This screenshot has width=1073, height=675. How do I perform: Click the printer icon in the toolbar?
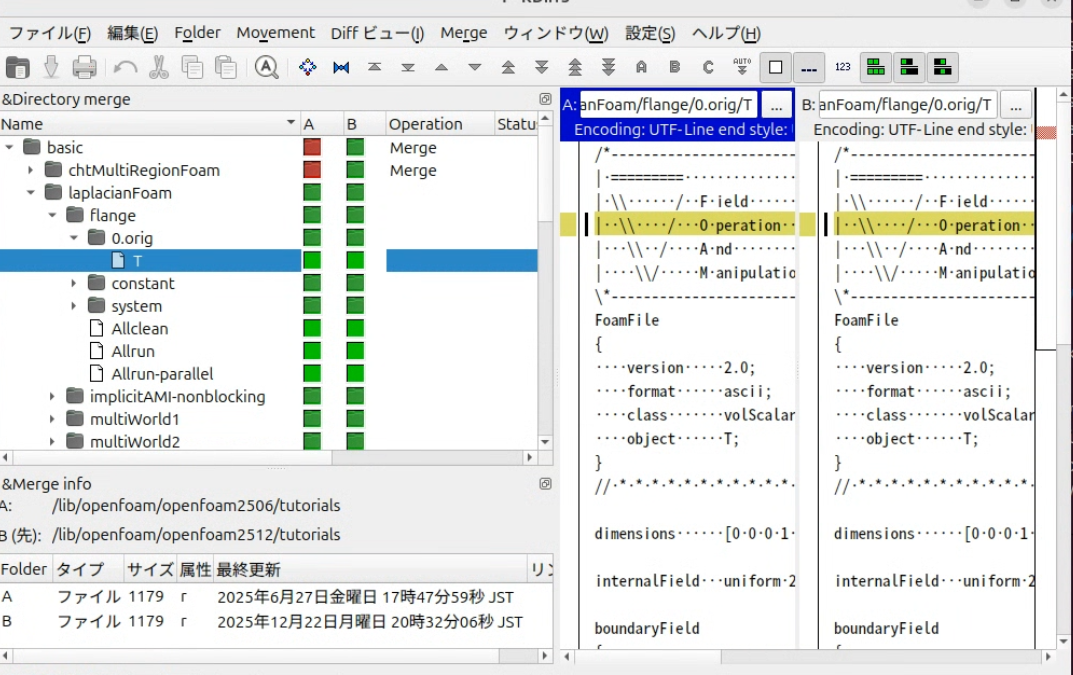(x=85, y=68)
